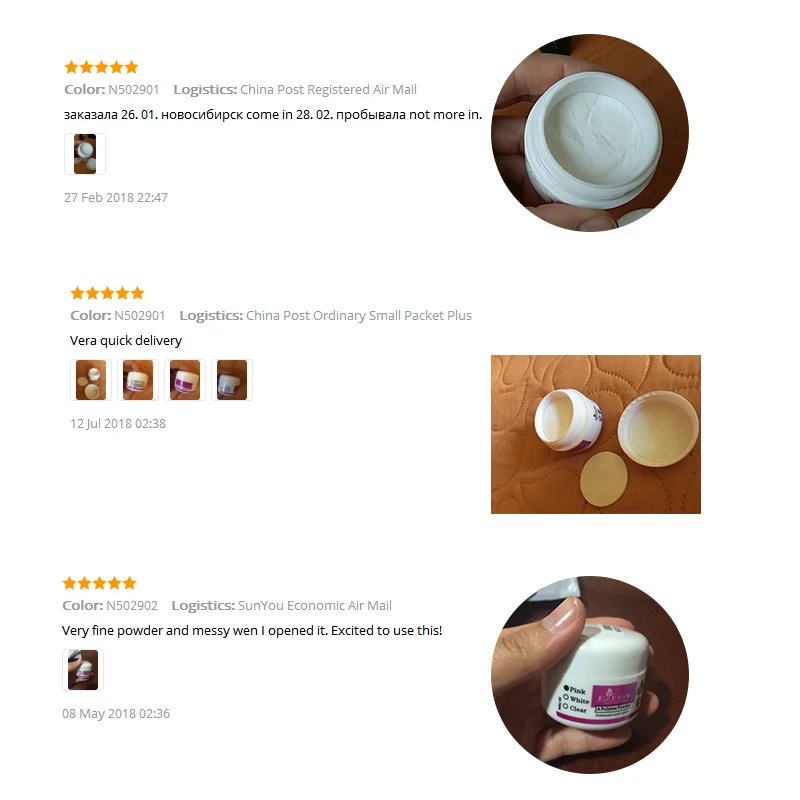
Task: Click the 12 Jul 2018 02:38 timestamp
Action: (x=118, y=423)
